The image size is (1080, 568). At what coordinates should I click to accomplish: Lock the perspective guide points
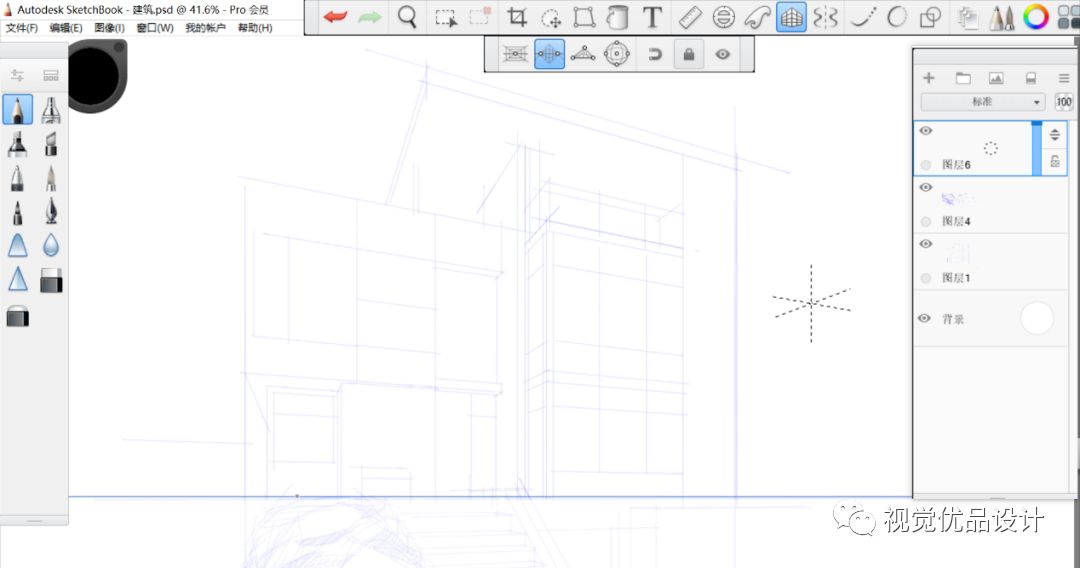point(689,54)
